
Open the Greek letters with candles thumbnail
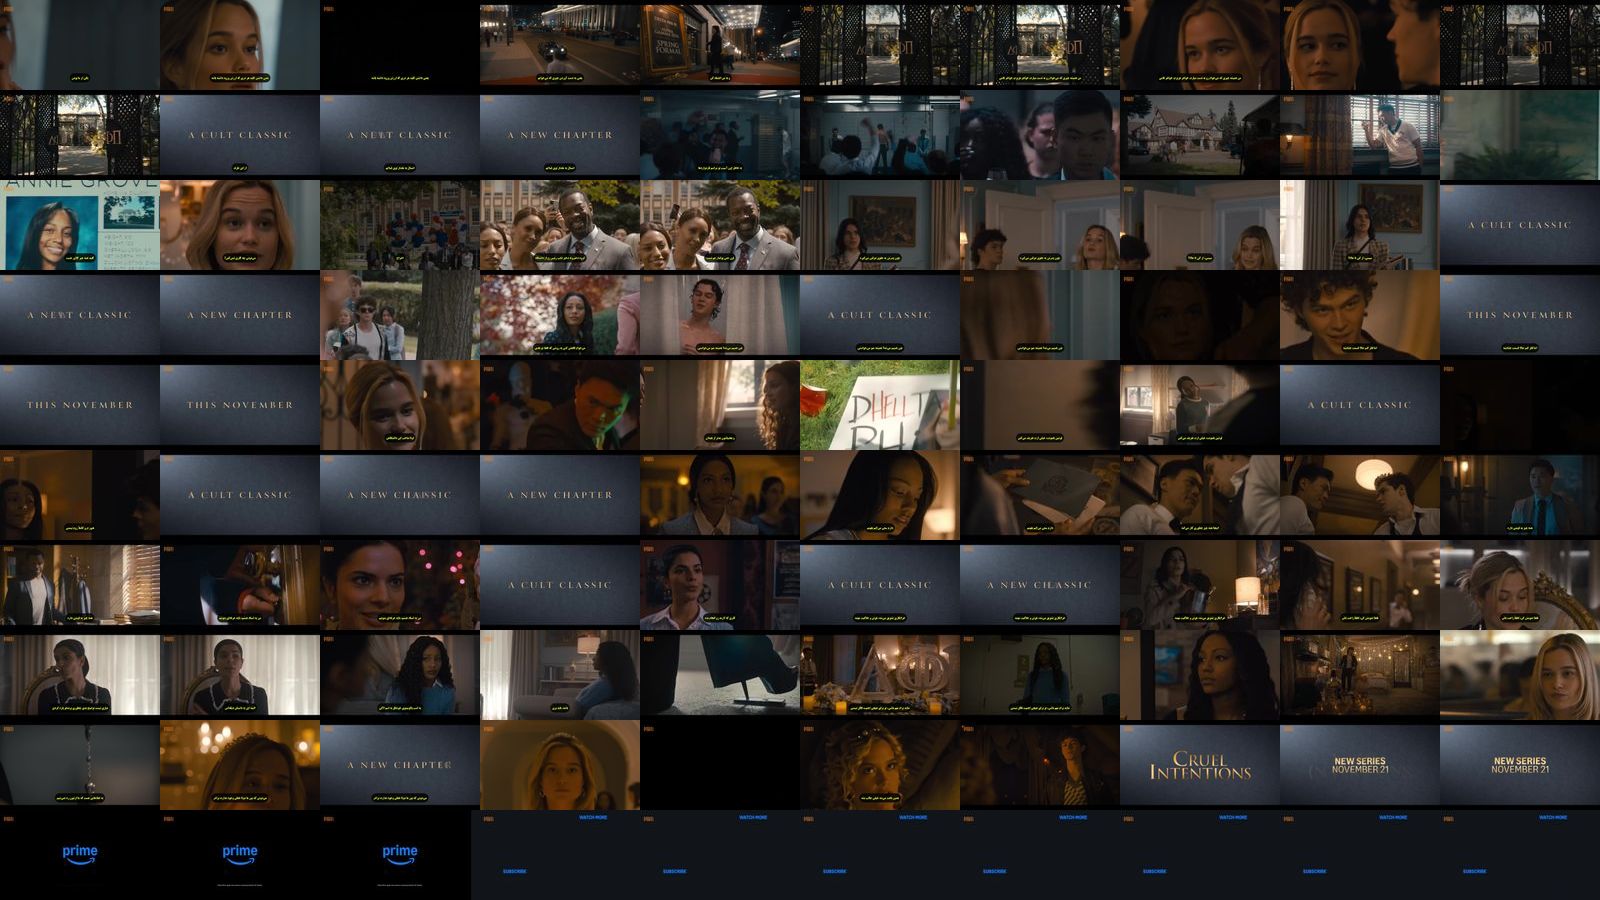tap(880, 675)
